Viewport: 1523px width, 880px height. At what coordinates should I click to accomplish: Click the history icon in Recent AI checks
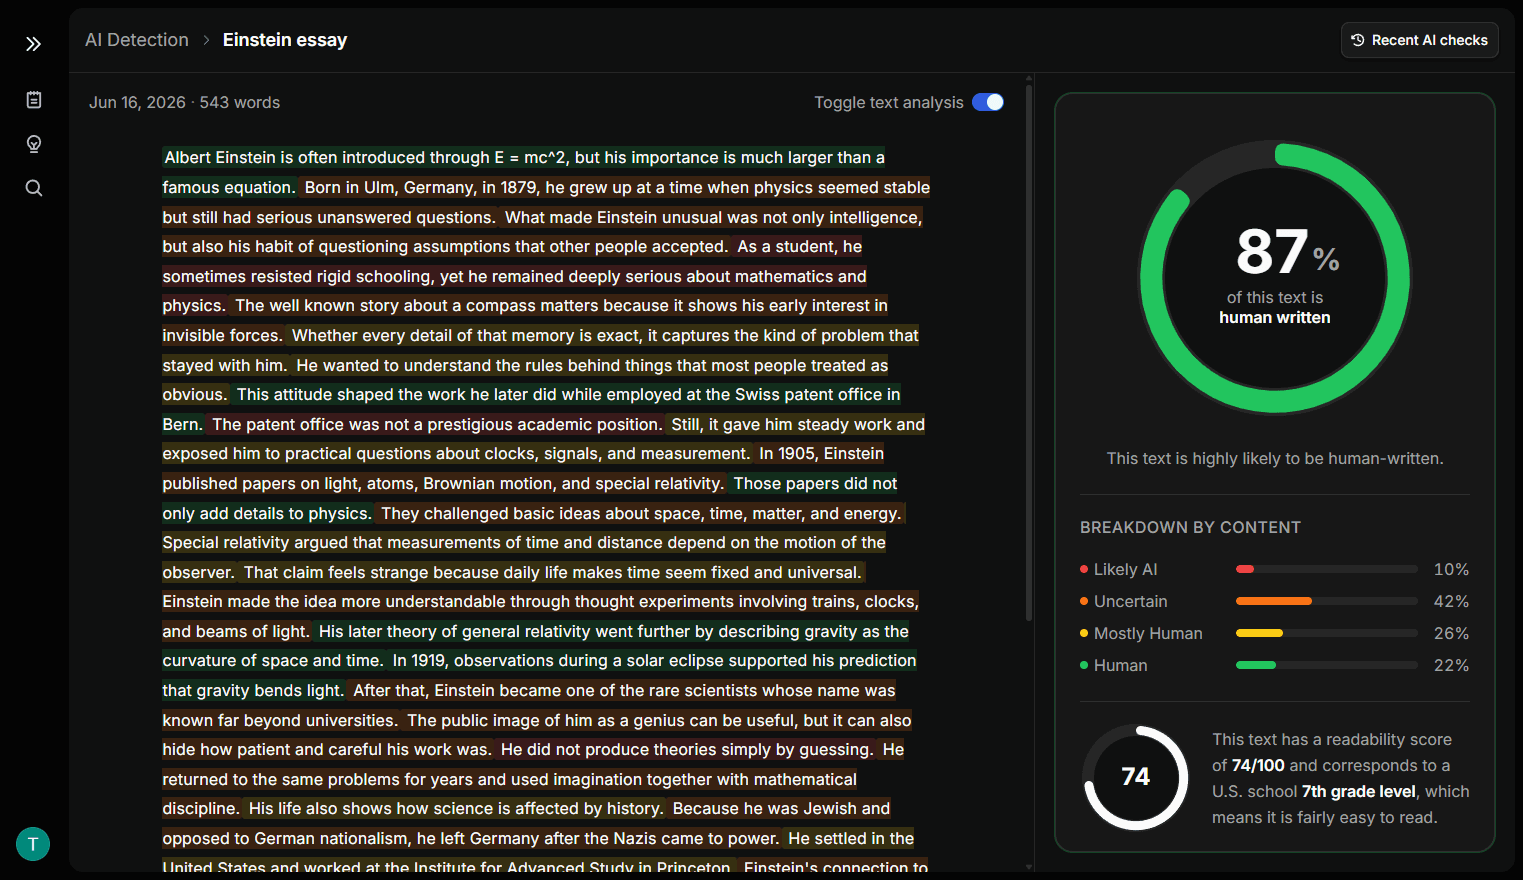[x=1358, y=40]
